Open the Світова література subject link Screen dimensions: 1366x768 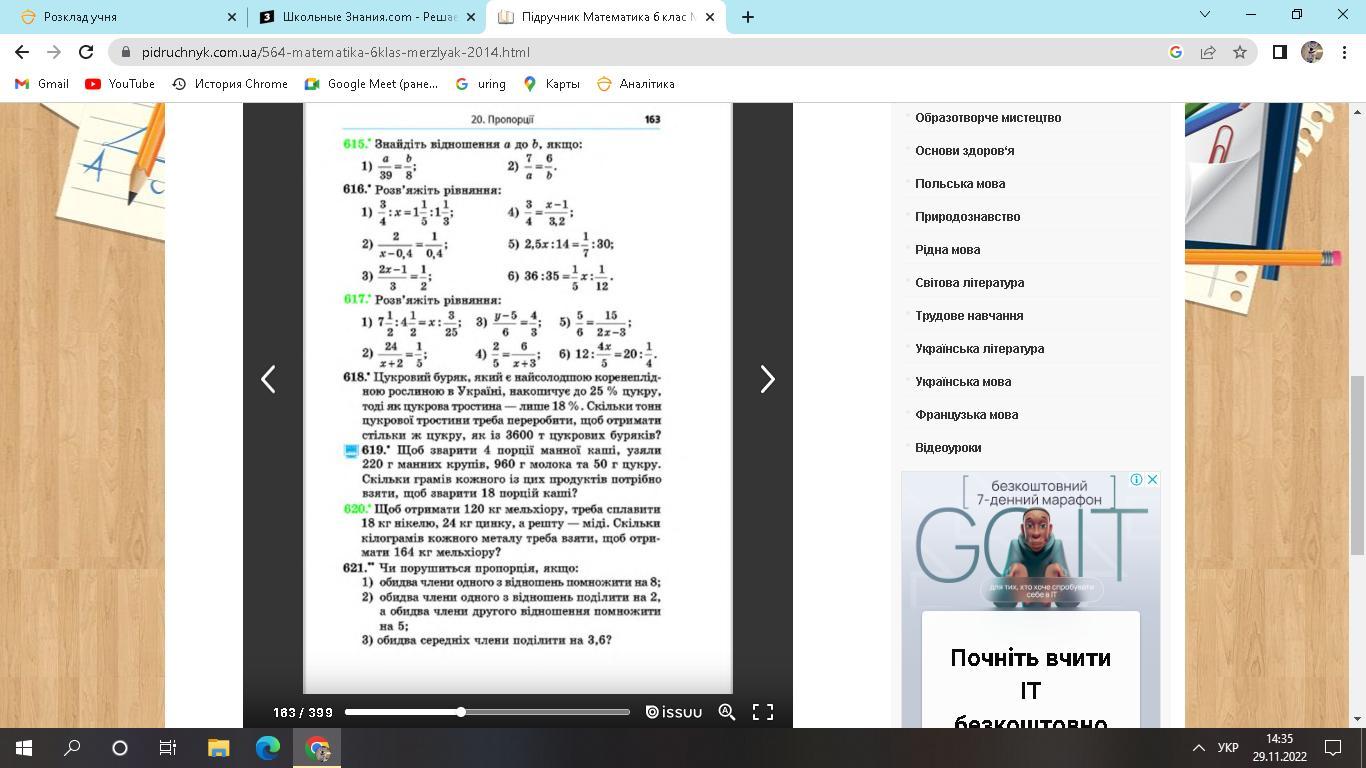[970, 283]
